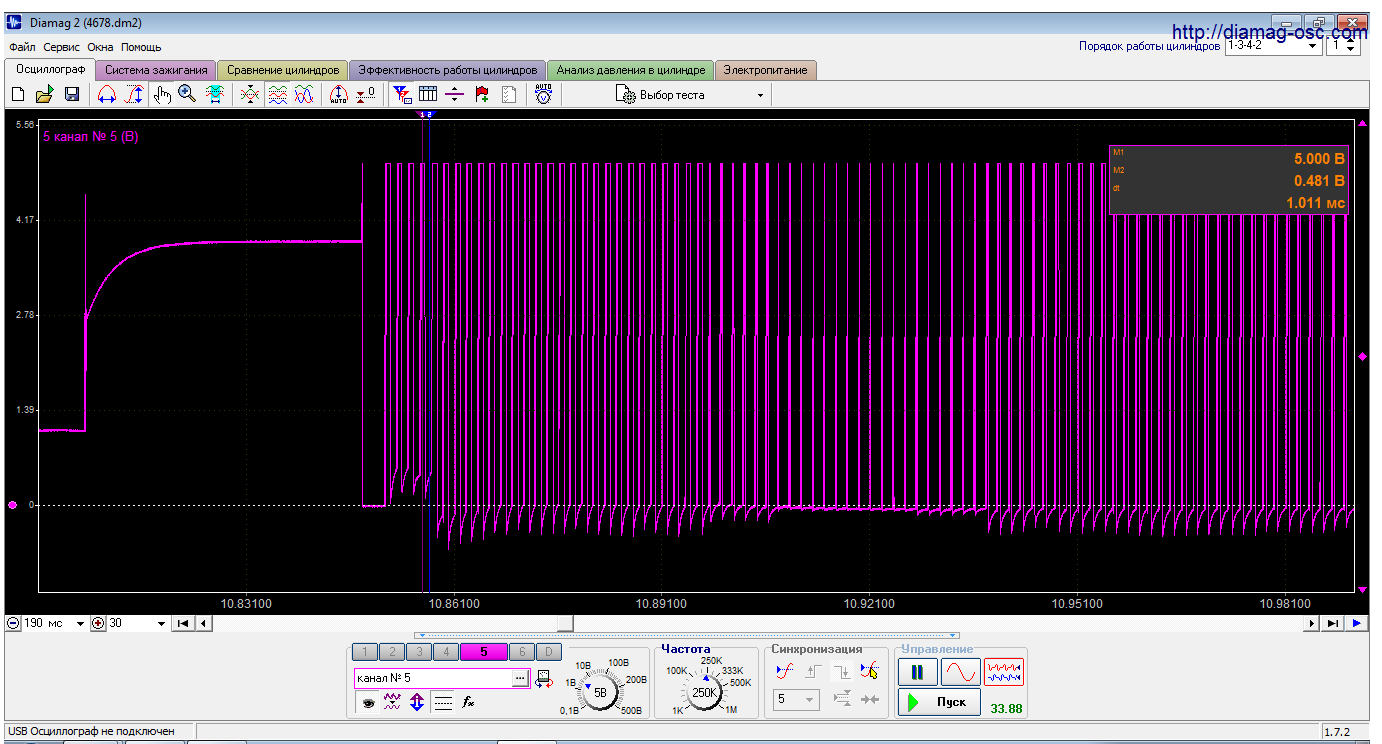Viewport: 1382px width, 744px height.
Task: Jump to the beginning of the recording
Action: click(183, 623)
